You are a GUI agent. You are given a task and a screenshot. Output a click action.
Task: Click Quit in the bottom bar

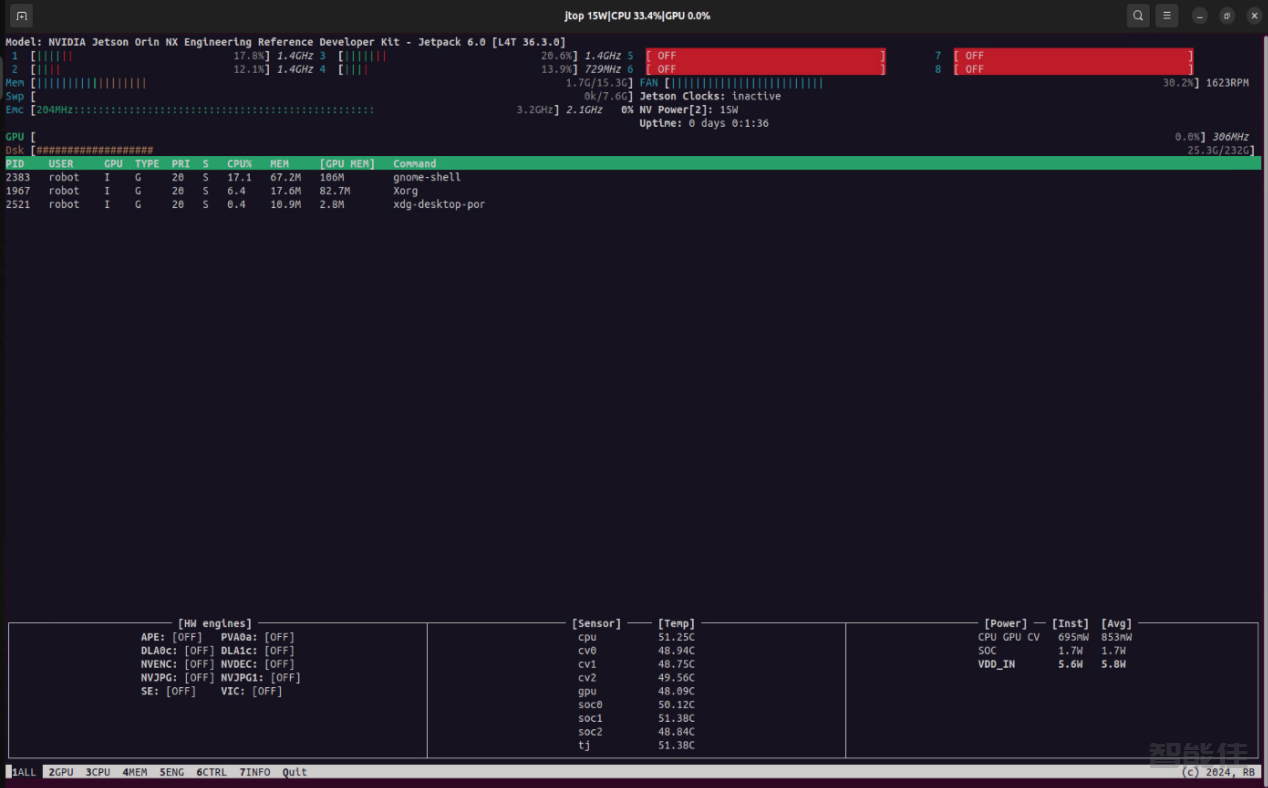click(294, 772)
